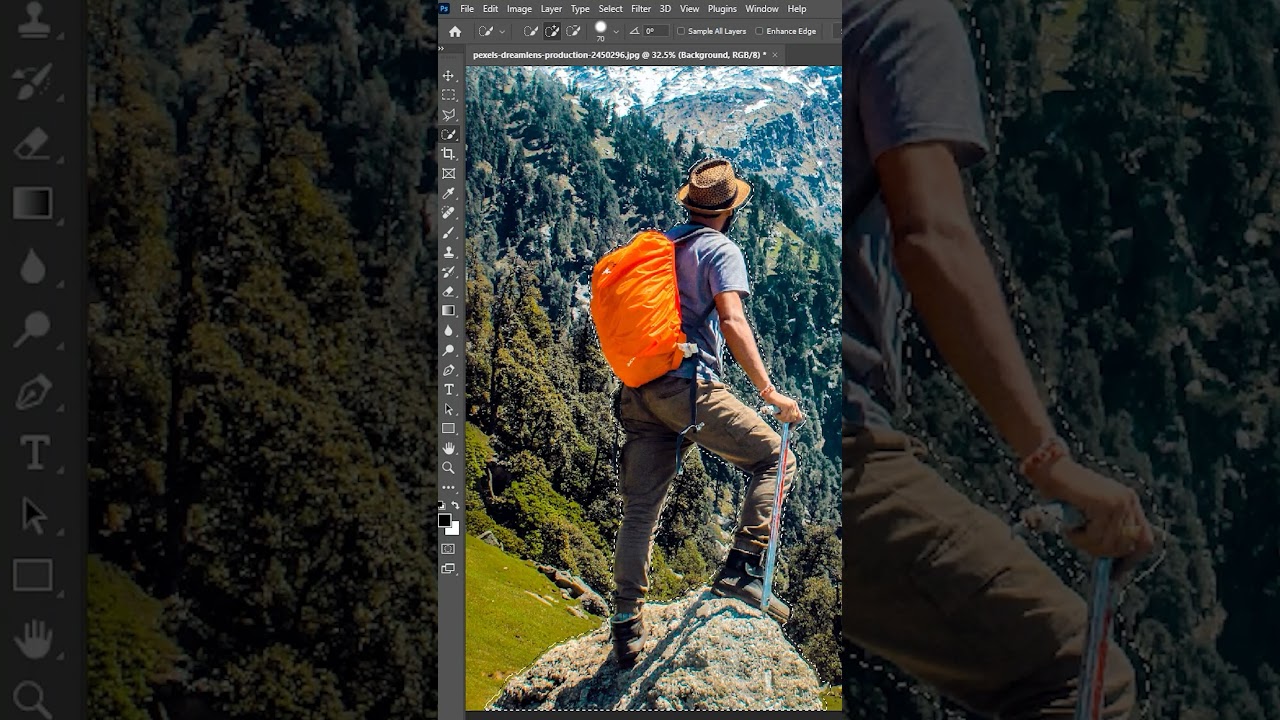Change screen mode via toolbar icon
This screenshot has height=720, width=1280.
[x=448, y=569]
